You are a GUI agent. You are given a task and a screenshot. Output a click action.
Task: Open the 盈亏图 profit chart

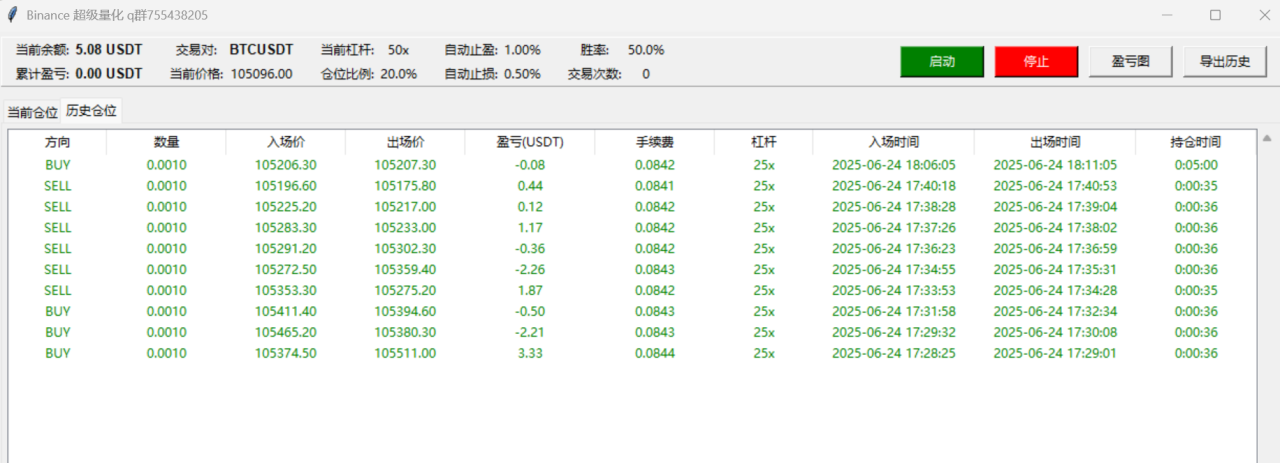click(1128, 62)
